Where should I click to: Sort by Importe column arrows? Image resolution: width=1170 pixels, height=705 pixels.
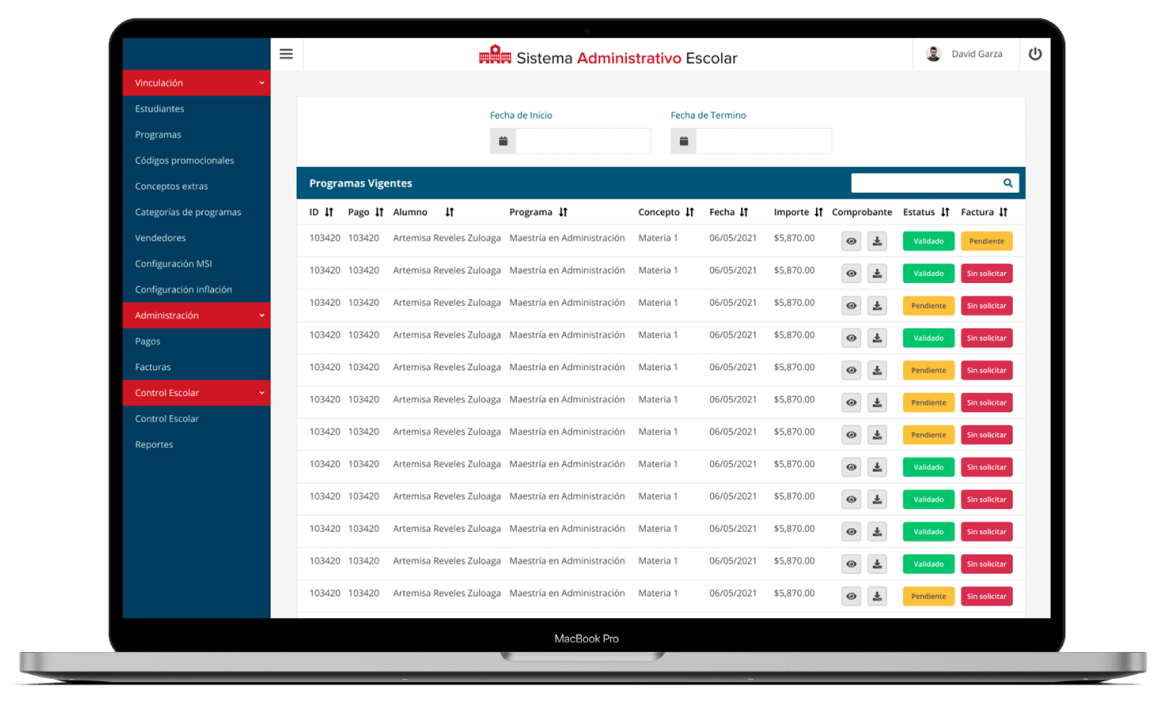(x=818, y=212)
